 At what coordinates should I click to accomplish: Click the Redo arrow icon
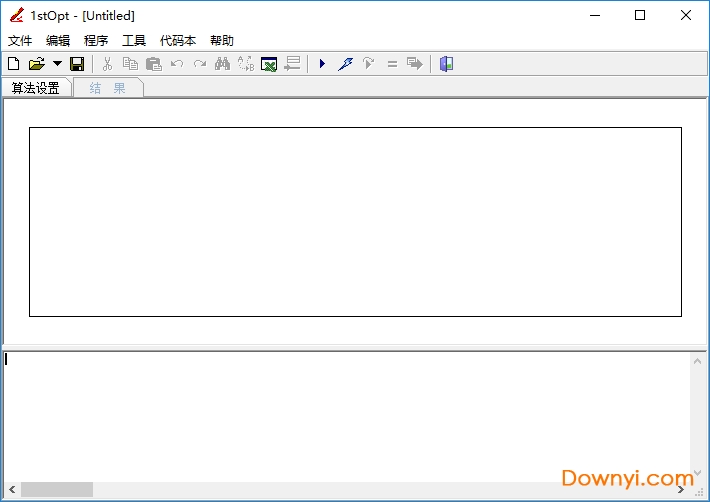(200, 64)
